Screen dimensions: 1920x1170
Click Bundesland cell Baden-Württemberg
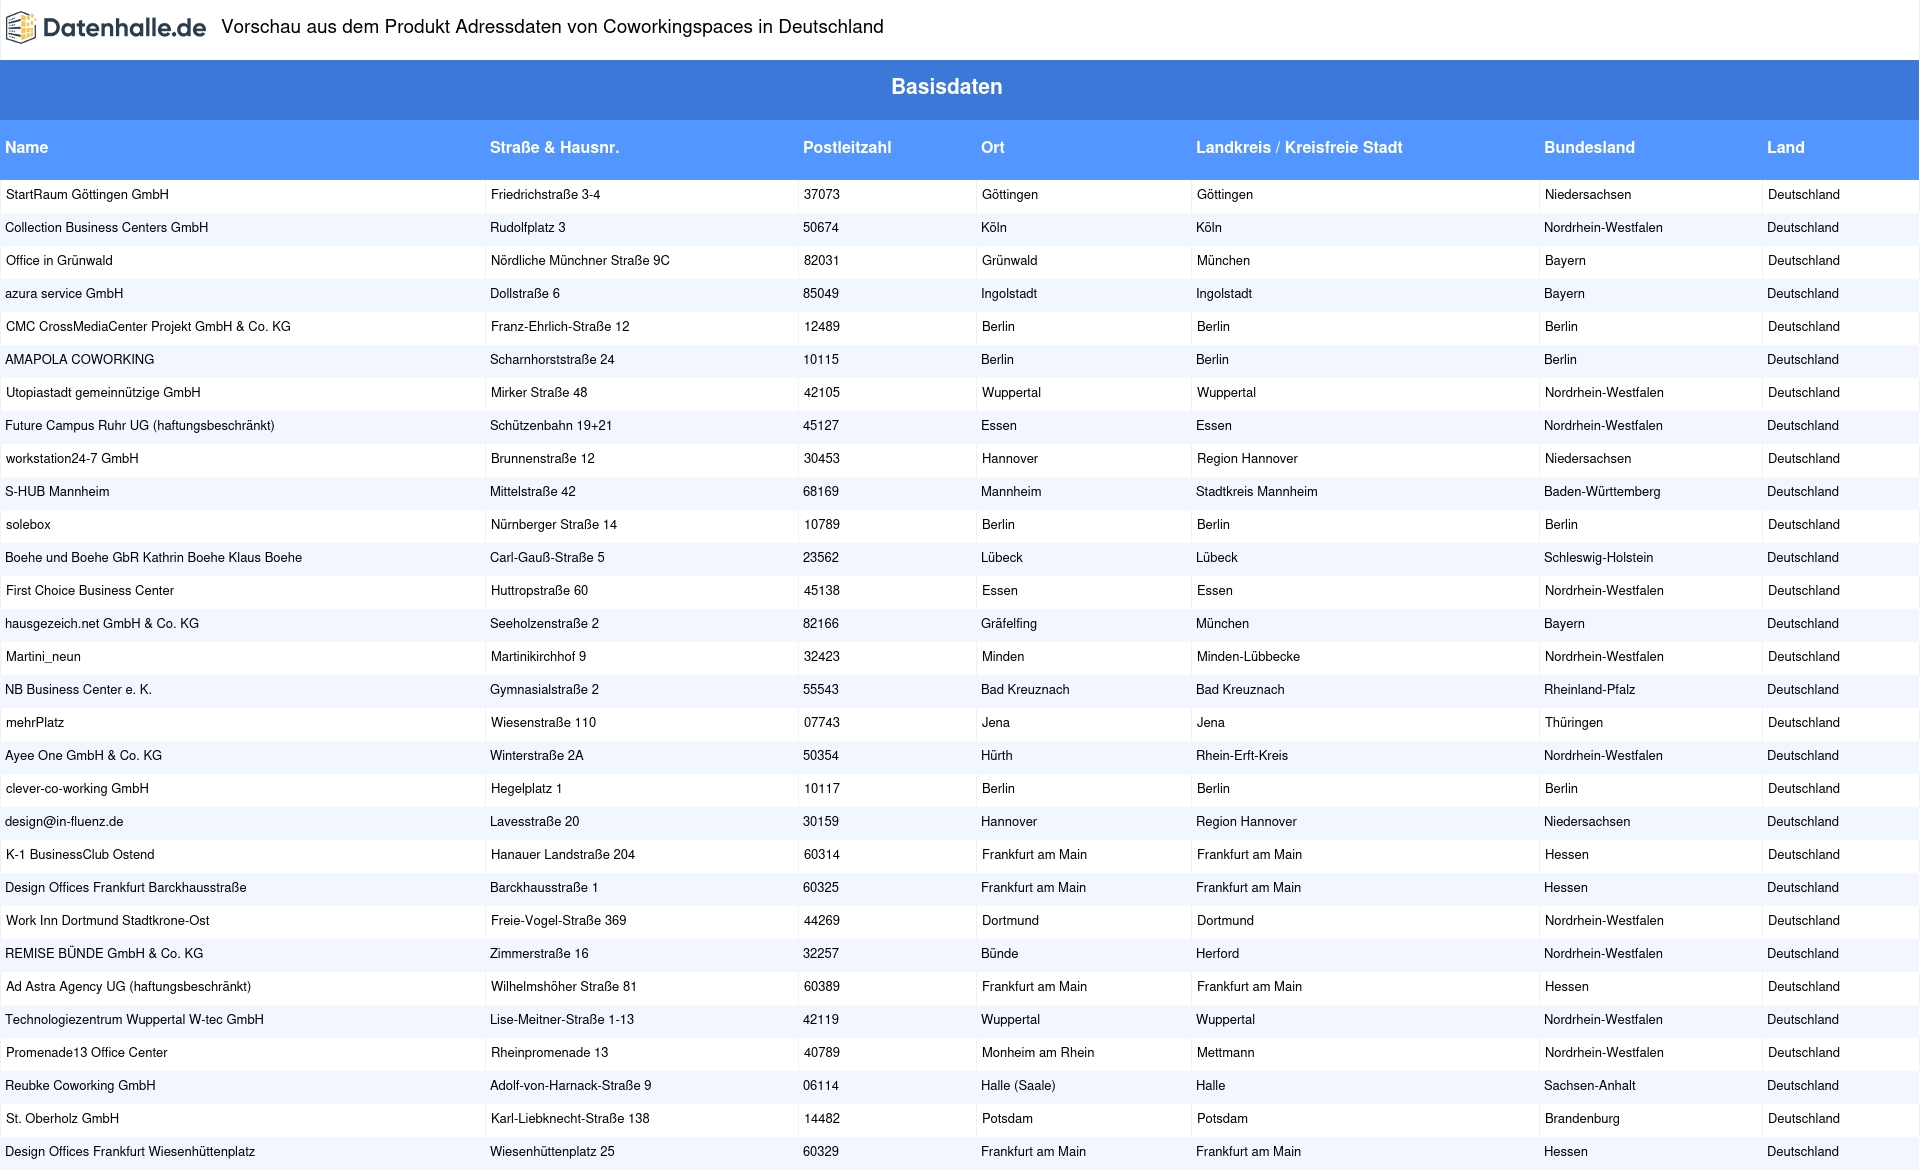[x=1602, y=492]
